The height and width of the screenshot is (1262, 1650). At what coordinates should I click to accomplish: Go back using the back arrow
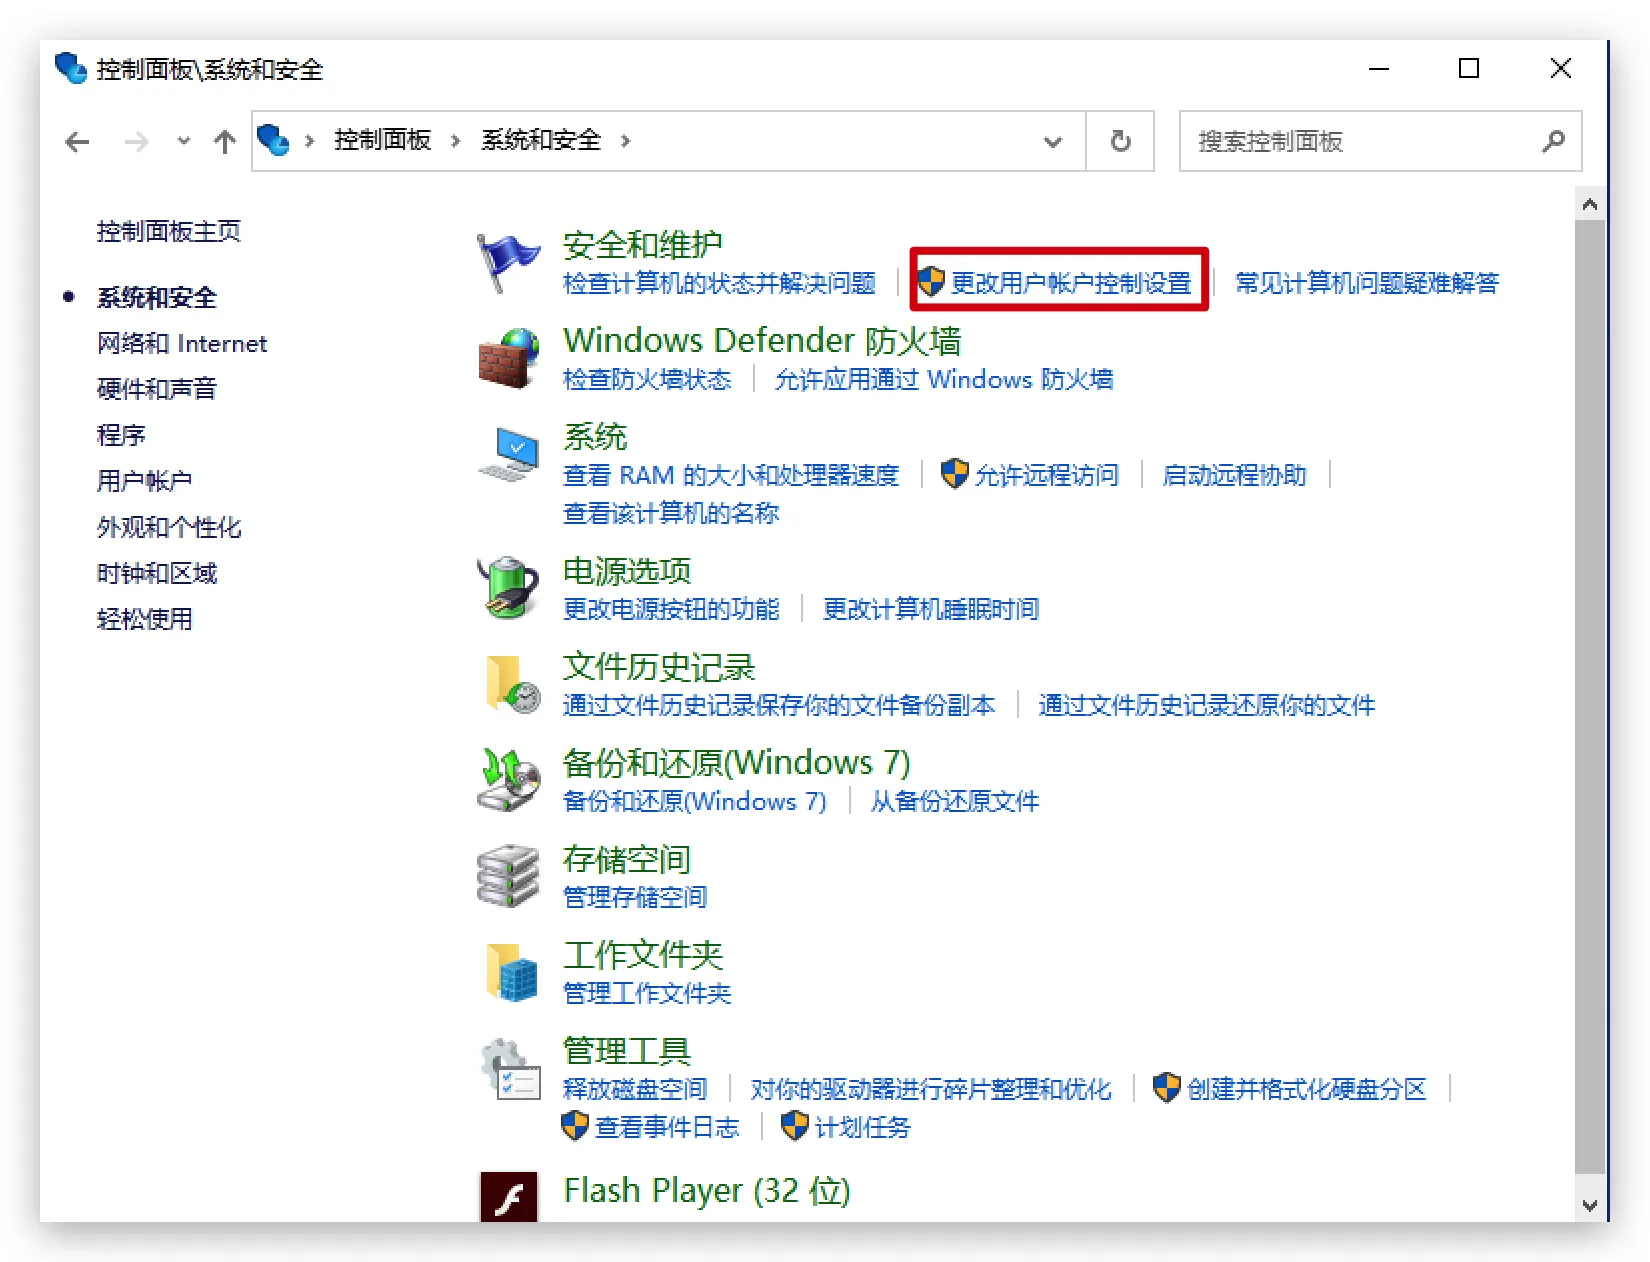coord(78,142)
